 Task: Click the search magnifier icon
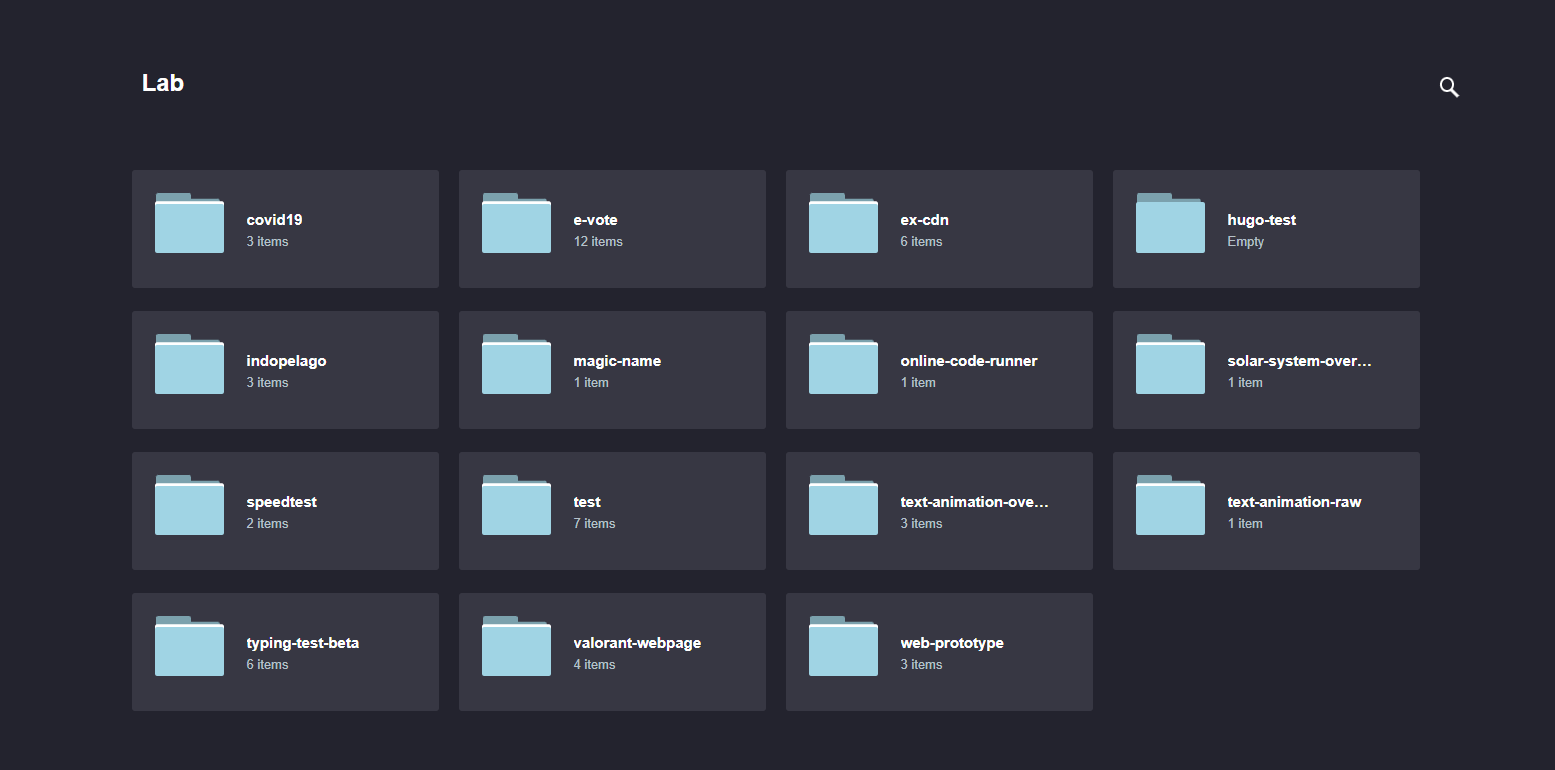[1448, 87]
